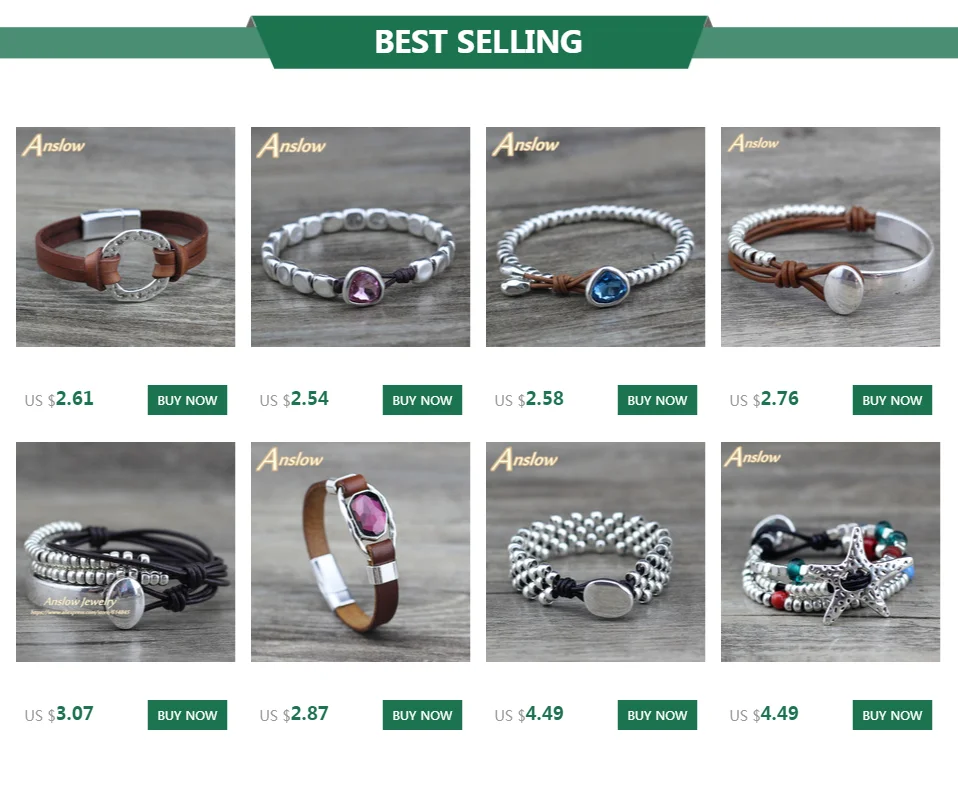The height and width of the screenshot is (793, 958).
Task: Click BUY NOW for the $2.58 bracelet
Action: pos(657,400)
